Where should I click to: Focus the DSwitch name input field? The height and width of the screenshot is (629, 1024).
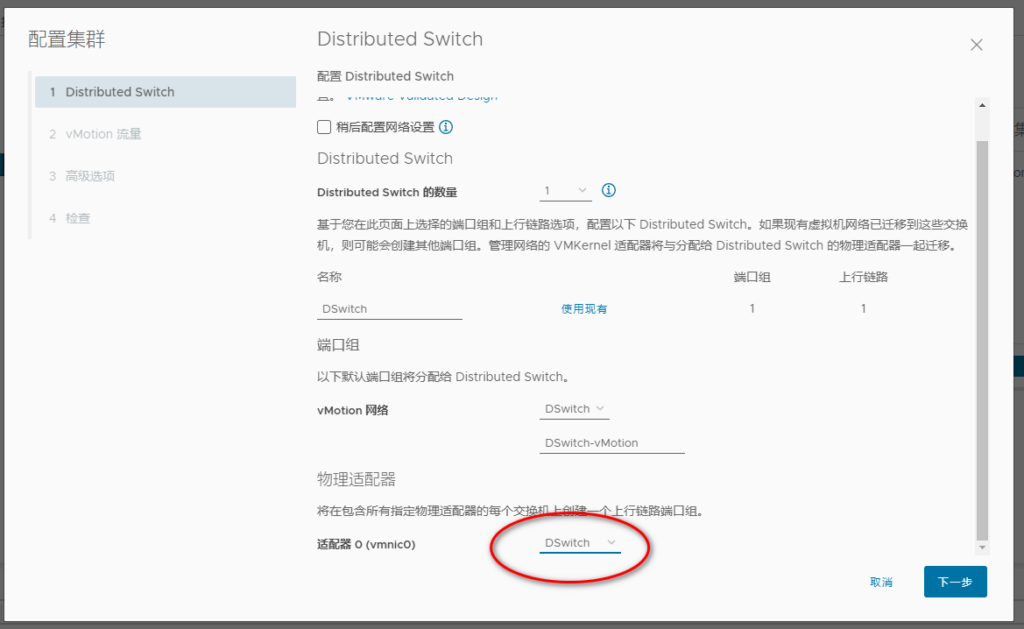pyautogui.click(x=389, y=309)
